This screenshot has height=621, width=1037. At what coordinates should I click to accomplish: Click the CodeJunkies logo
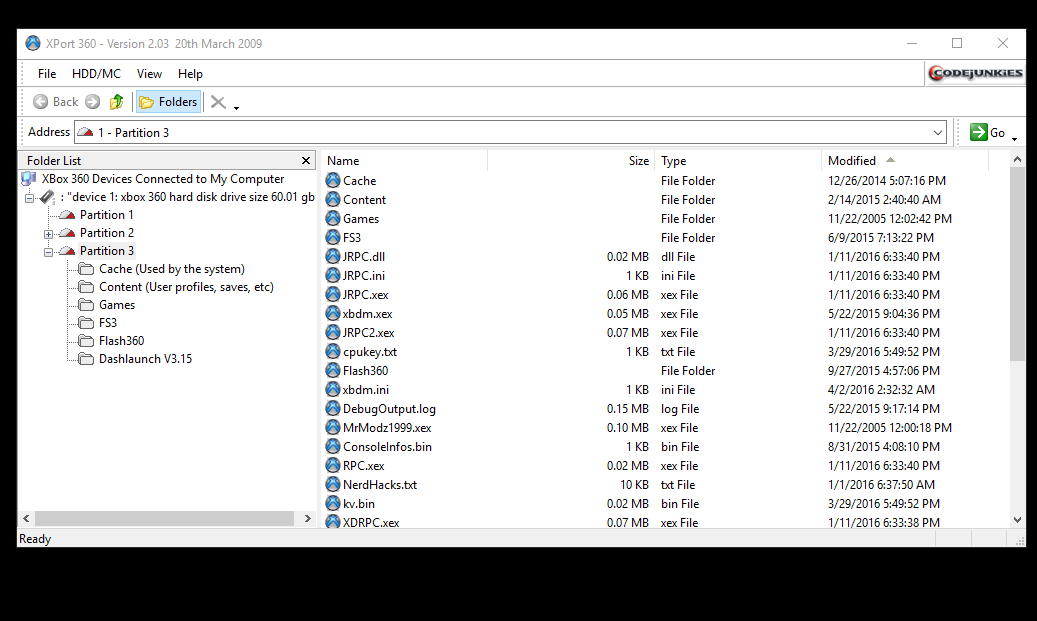click(975, 73)
